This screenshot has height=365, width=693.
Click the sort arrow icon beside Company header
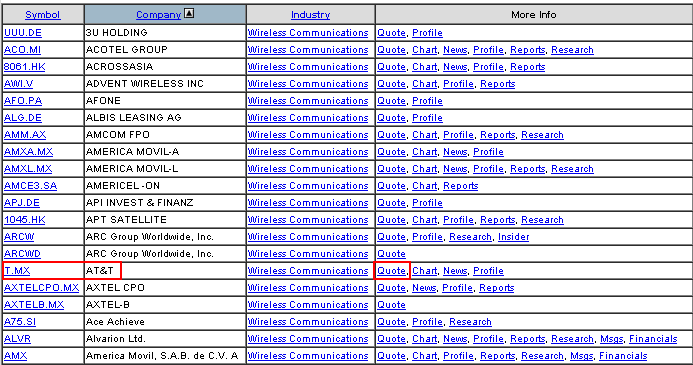pos(189,14)
